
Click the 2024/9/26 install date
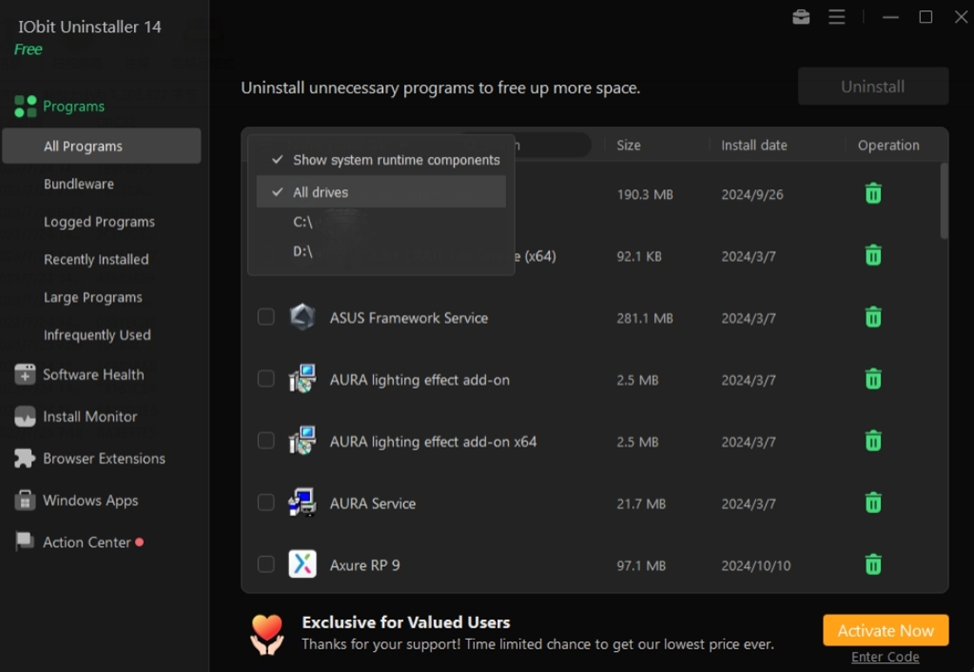(x=752, y=194)
